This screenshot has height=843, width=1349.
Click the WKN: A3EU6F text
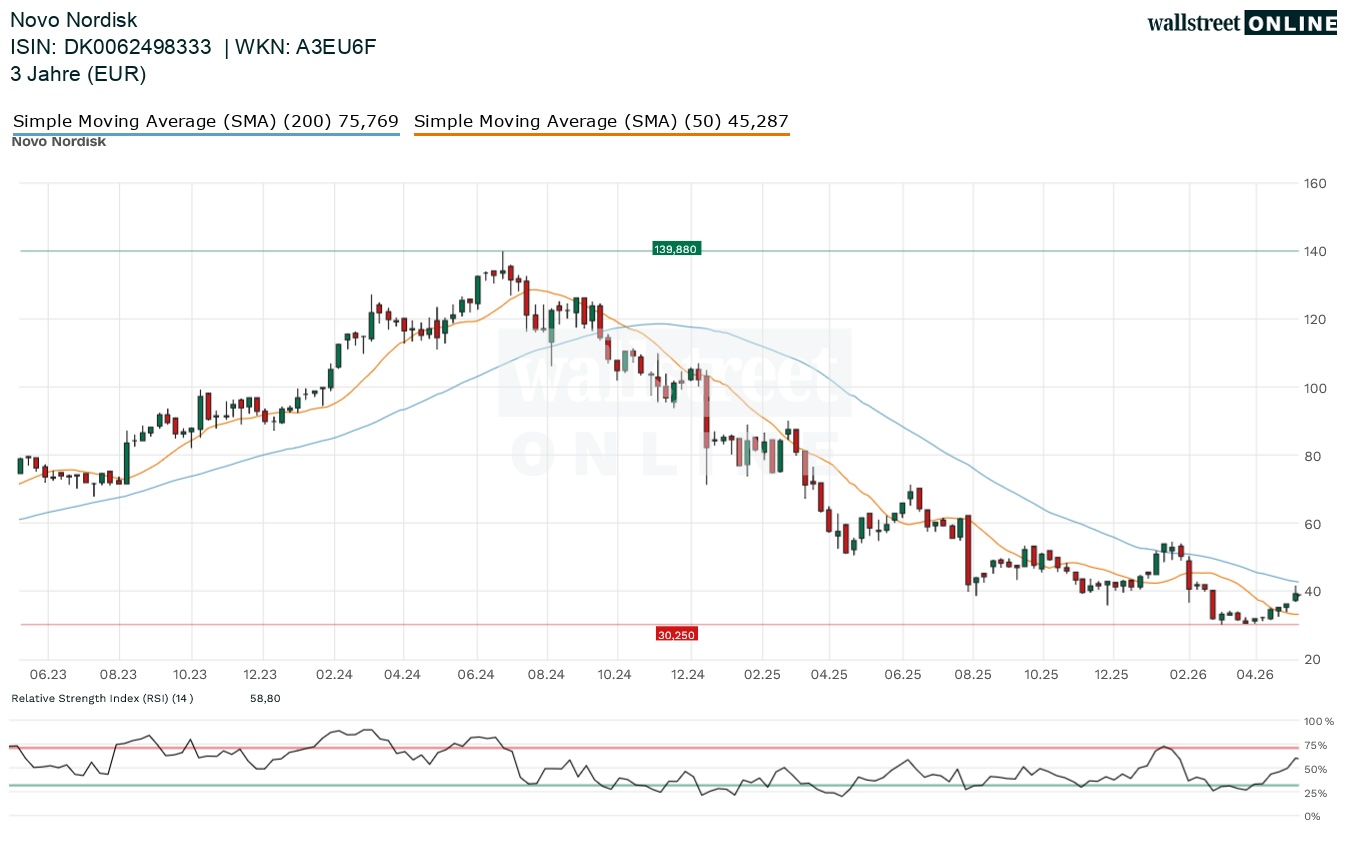coord(305,47)
